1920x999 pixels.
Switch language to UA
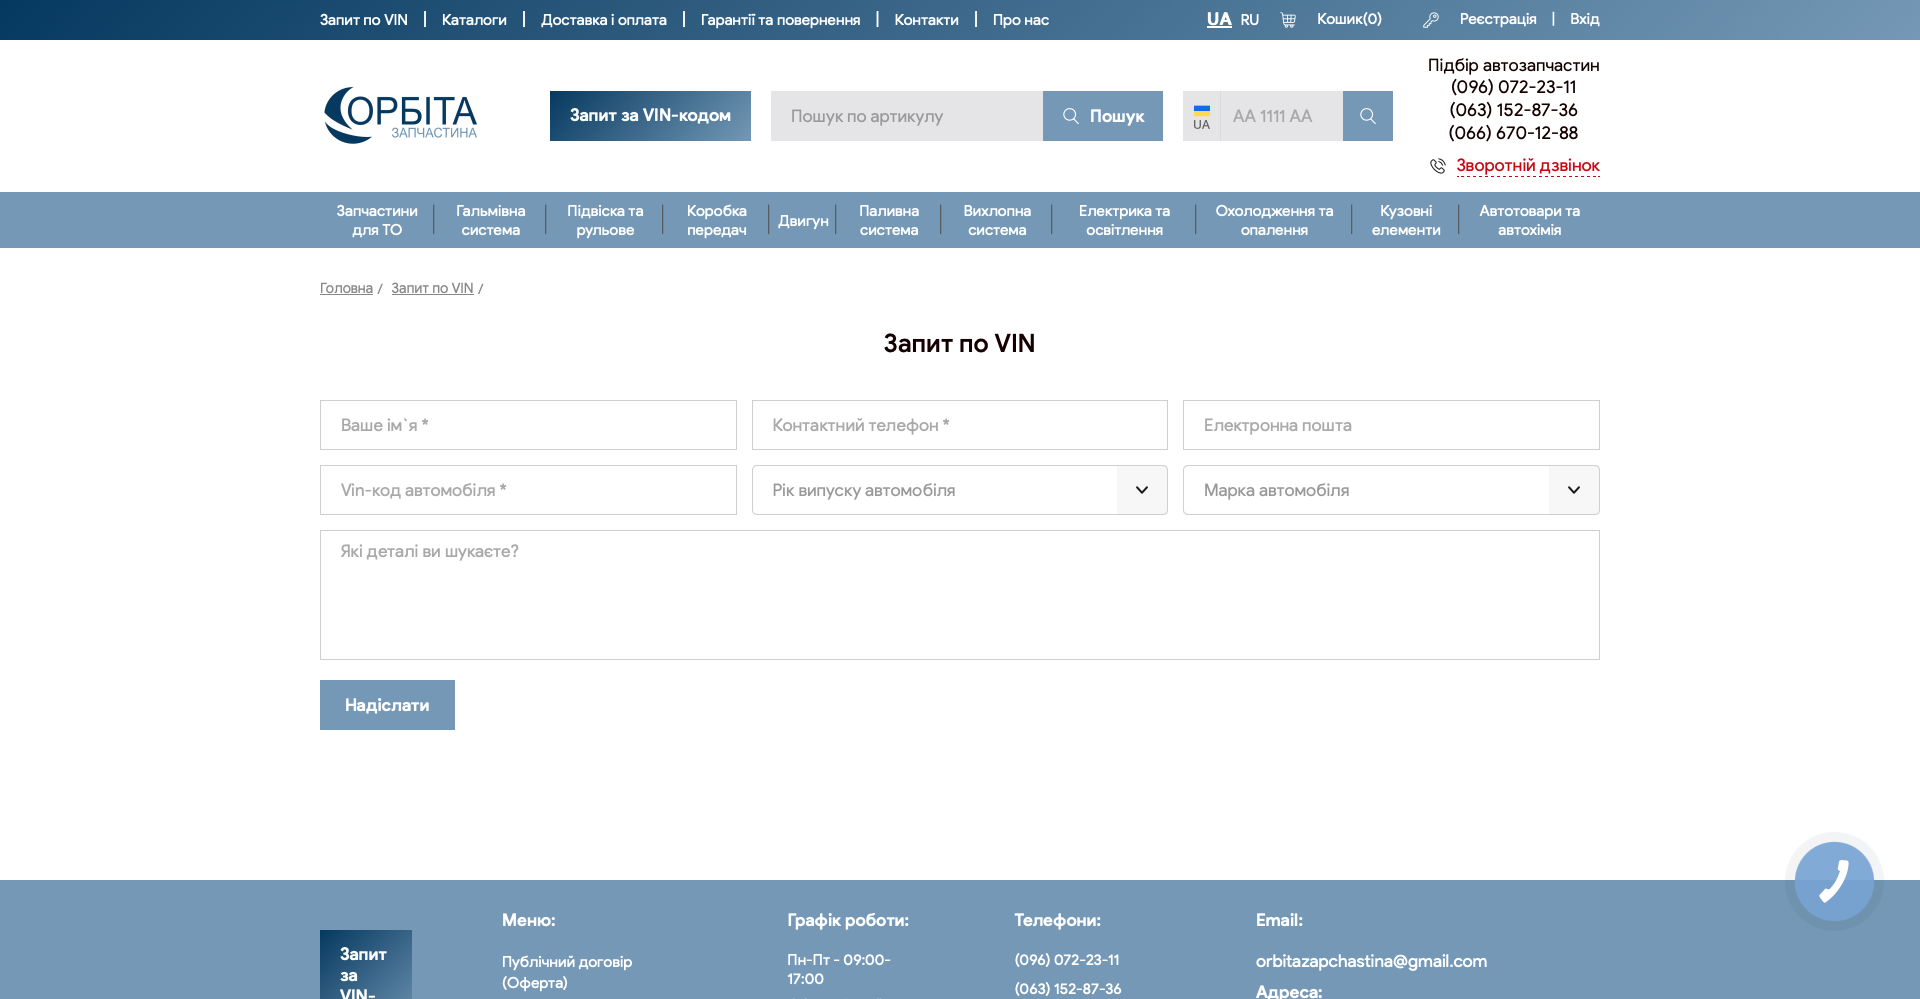pyautogui.click(x=1219, y=19)
